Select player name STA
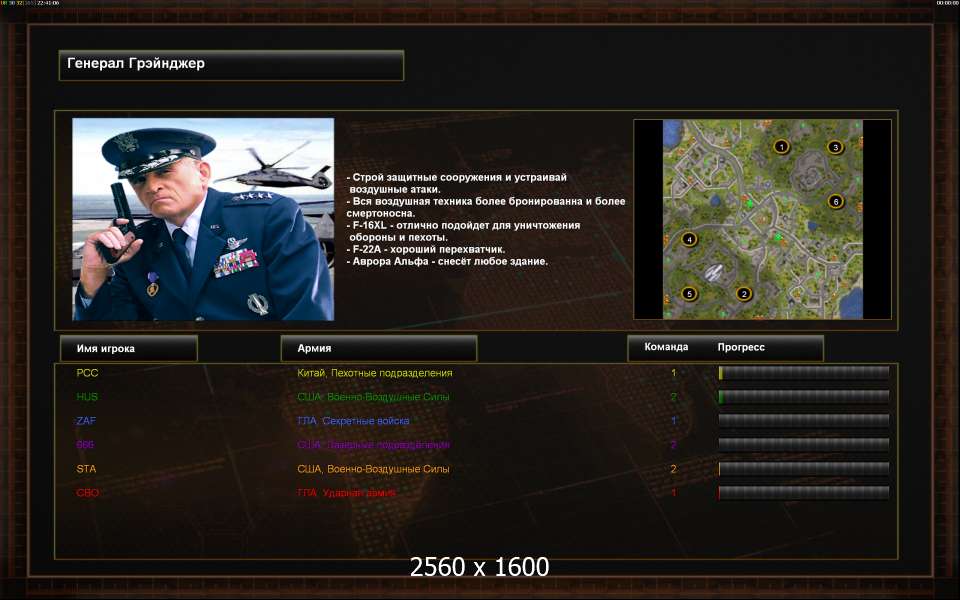This screenshot has height=600, width=960. [86, 469]
